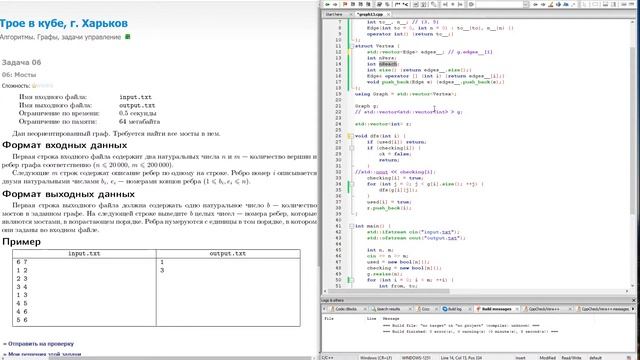Click the WINDOWS-1251 encoding status entry

click(x=416, y=358)
